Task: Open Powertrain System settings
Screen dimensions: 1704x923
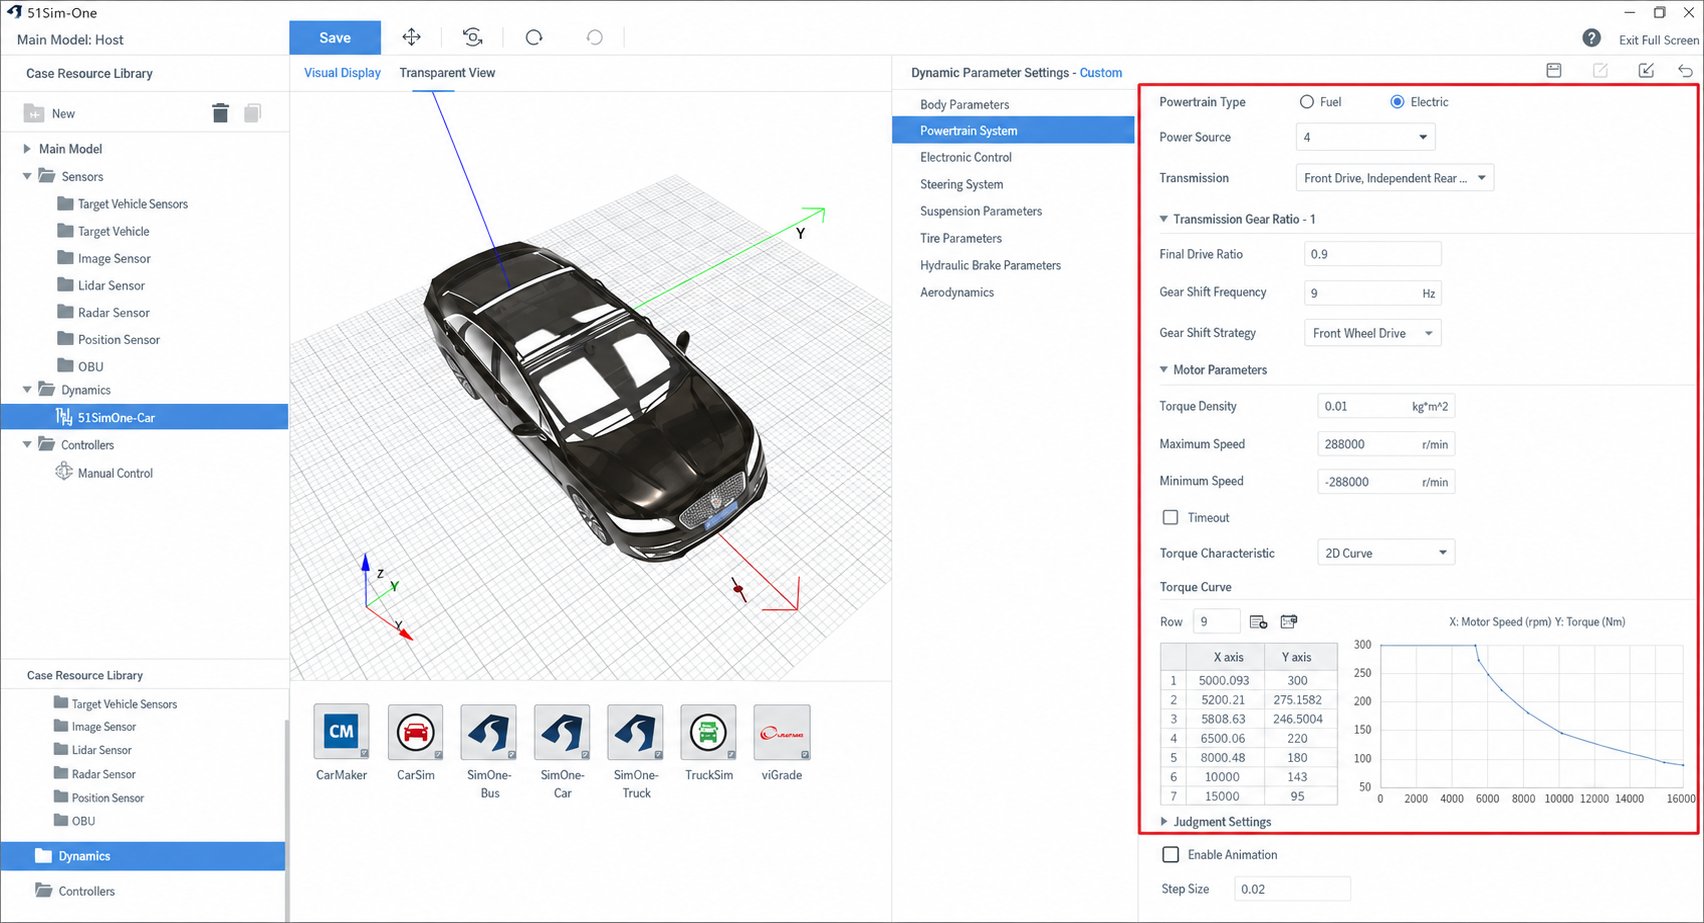Action: [1013, 131]
